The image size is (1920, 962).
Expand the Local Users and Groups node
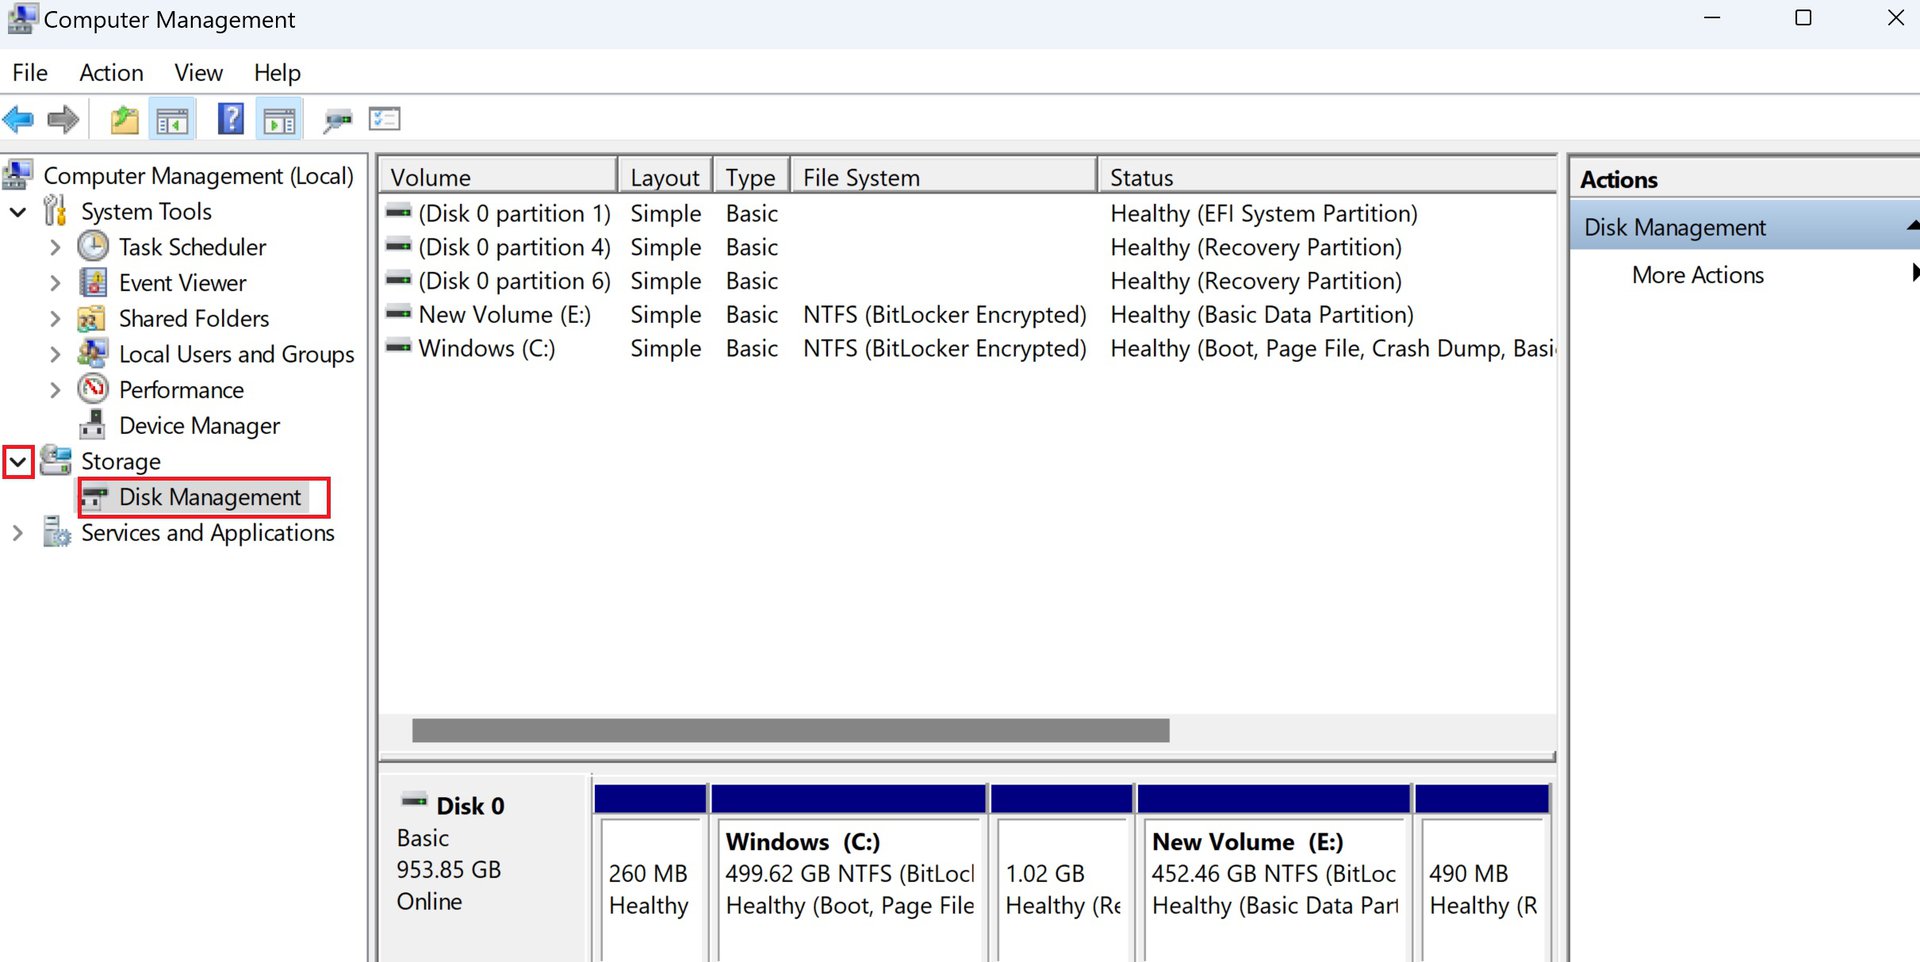(x=55, y=354)
